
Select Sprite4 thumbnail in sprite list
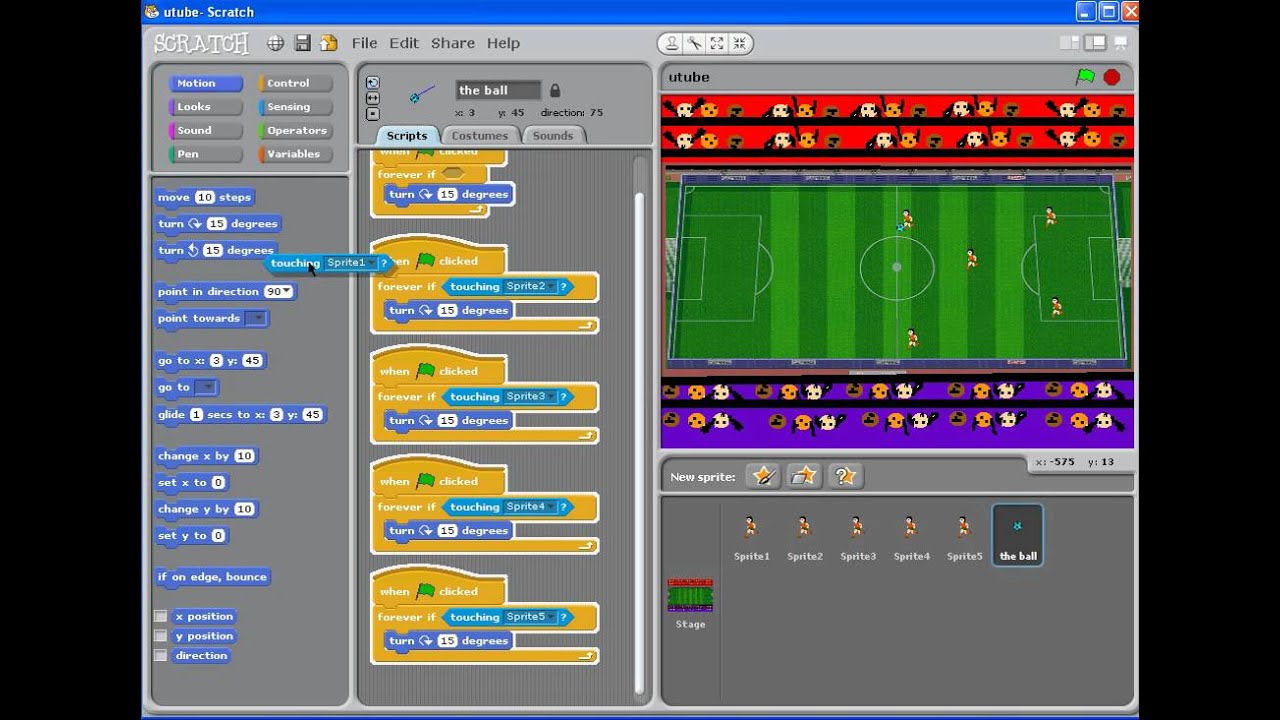[x=911, y=536]
